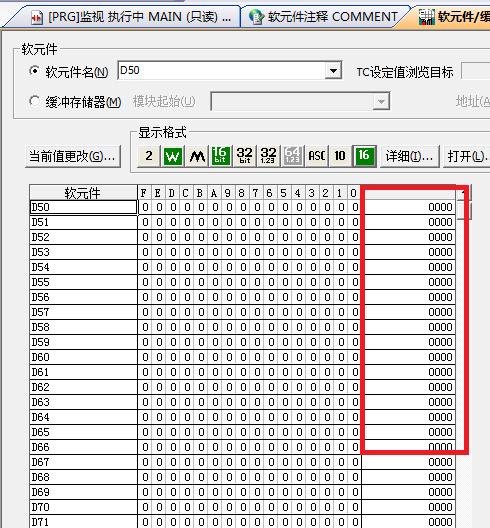490x528 pixels.
Task: Select the D50 device cell in the table
Action: click(x=83, y=207)
